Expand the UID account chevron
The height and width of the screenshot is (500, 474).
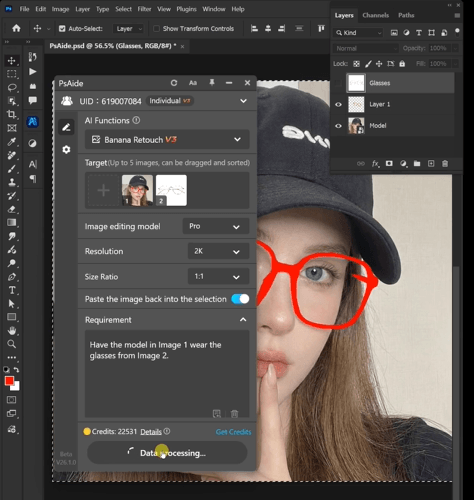coord(243,101)
